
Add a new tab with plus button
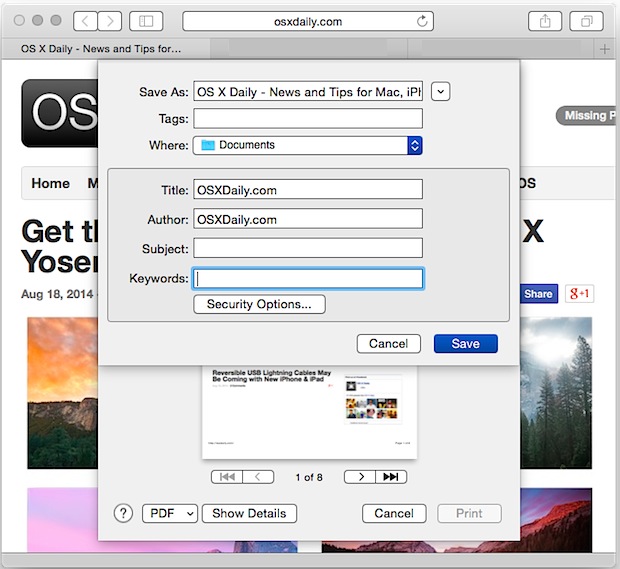click(605, 49)
